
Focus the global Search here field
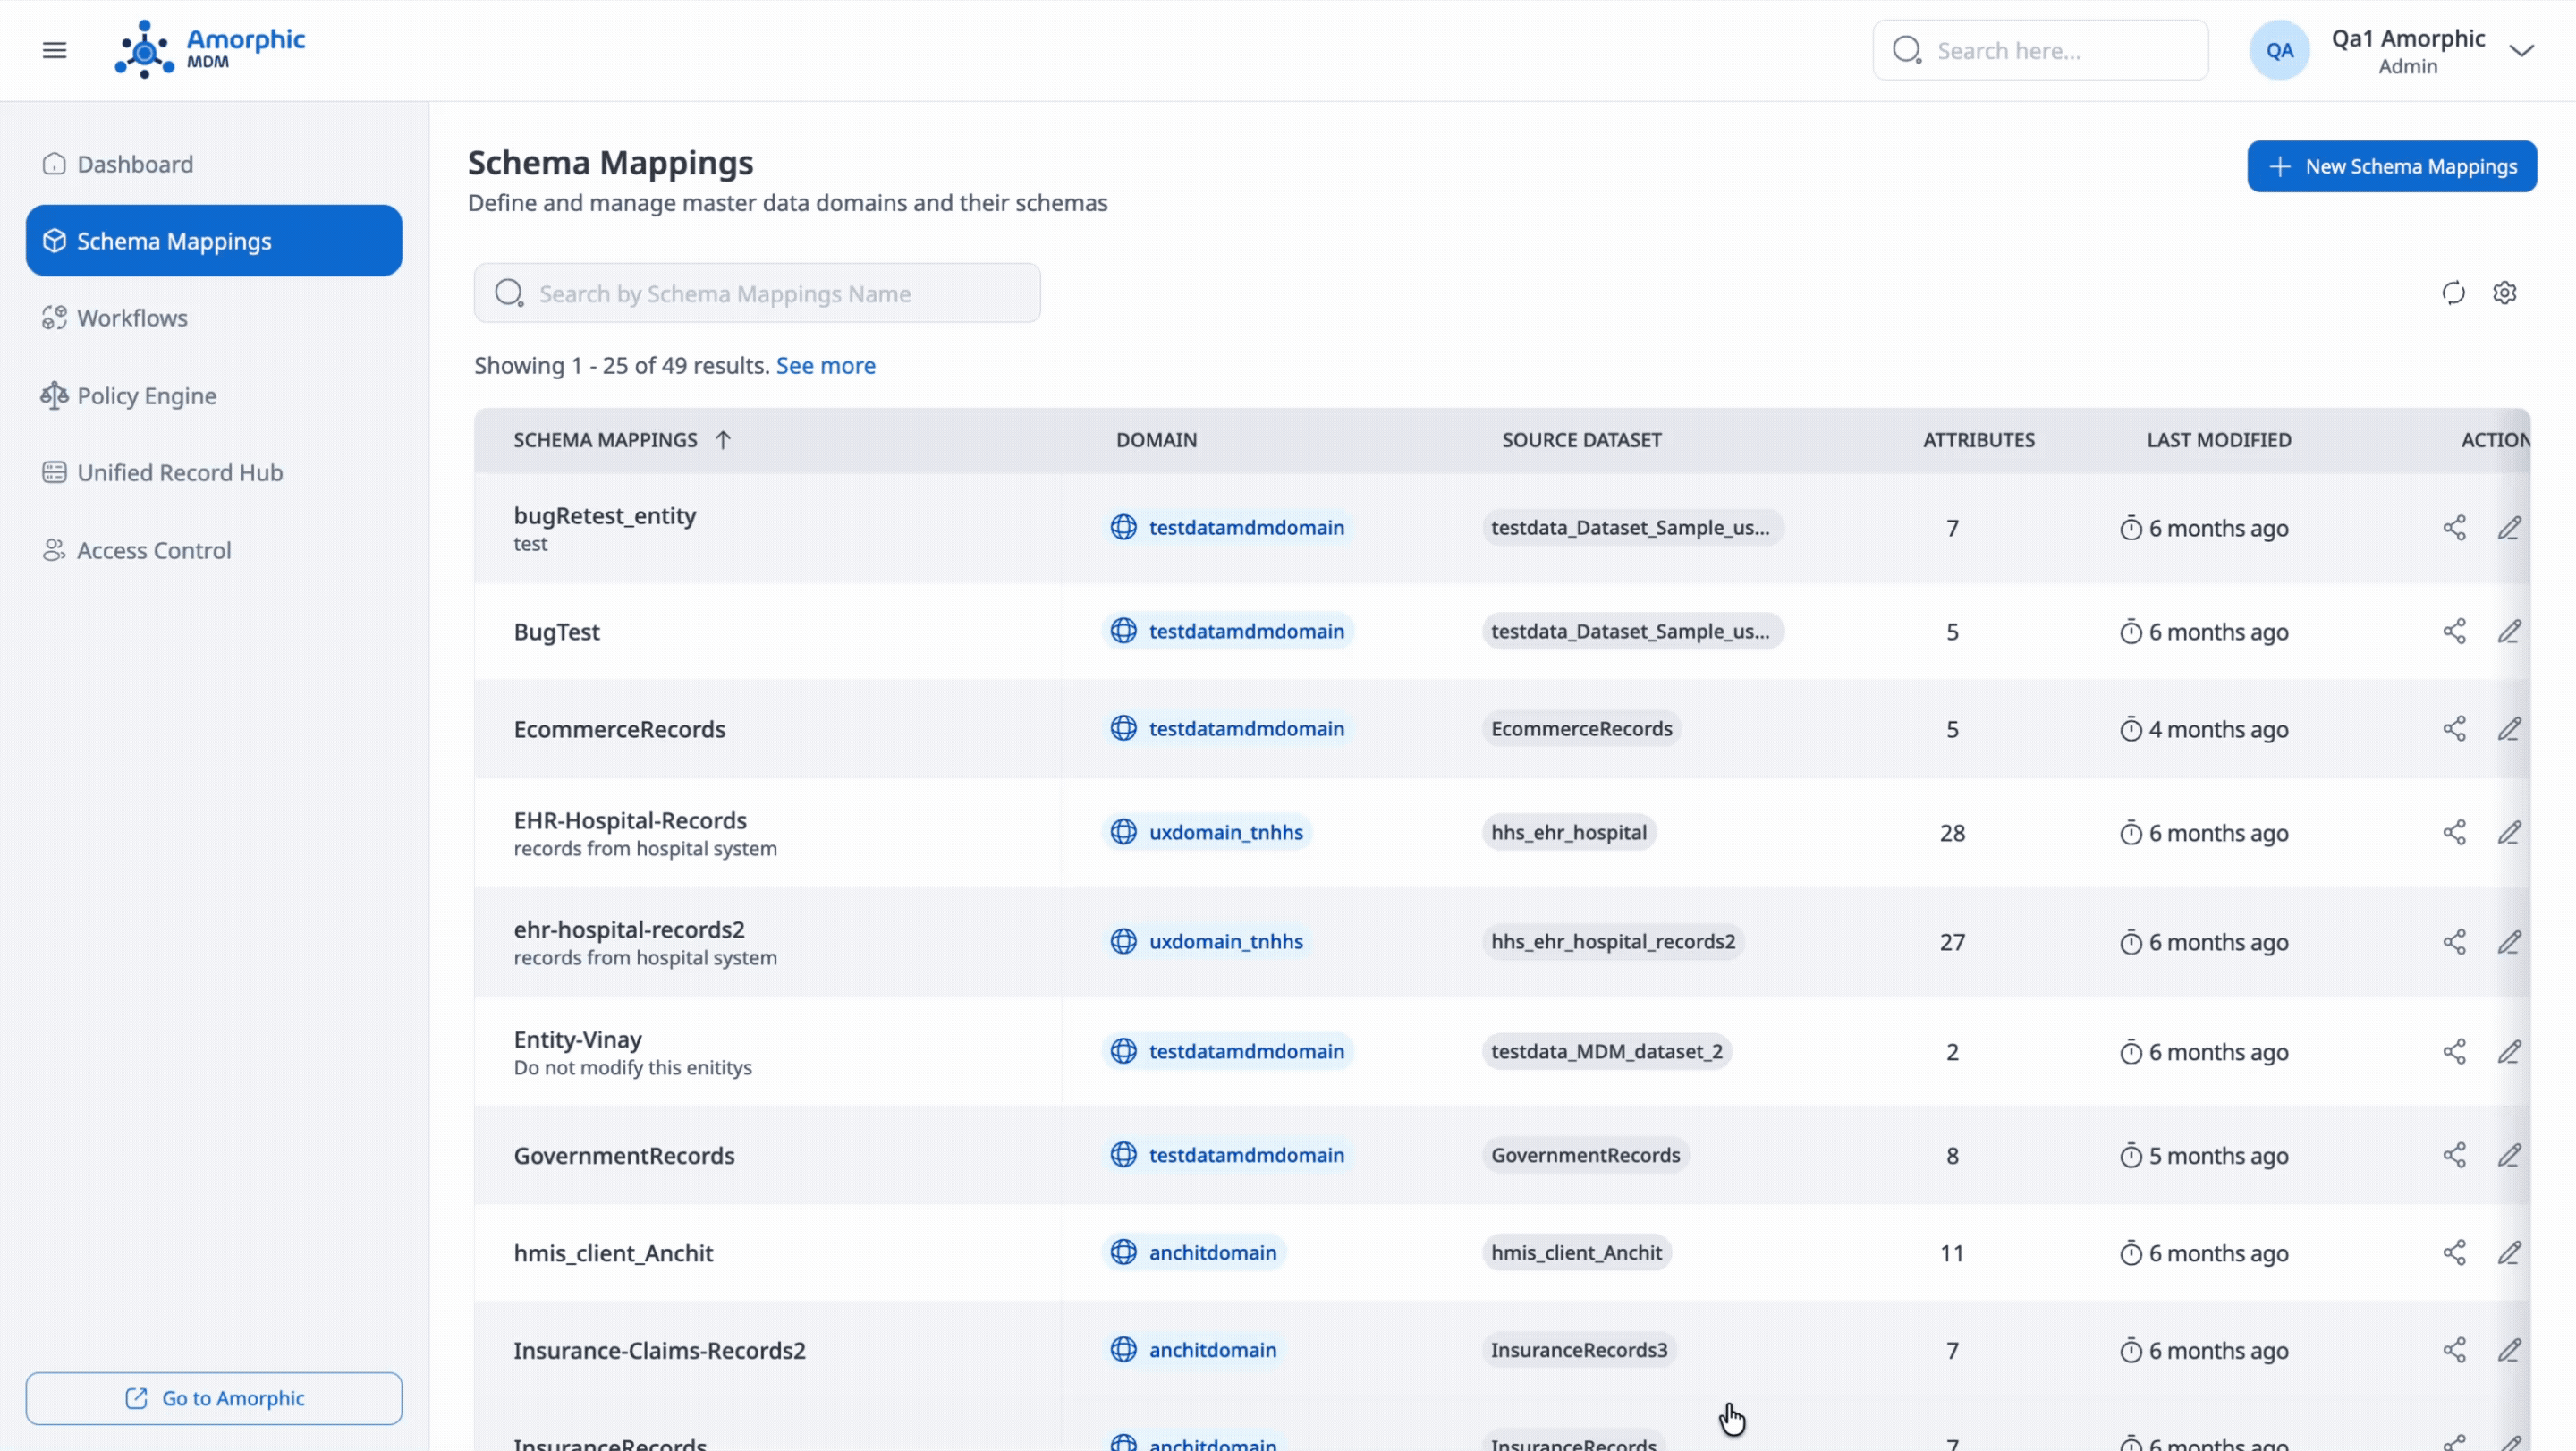click(2040, 50)
